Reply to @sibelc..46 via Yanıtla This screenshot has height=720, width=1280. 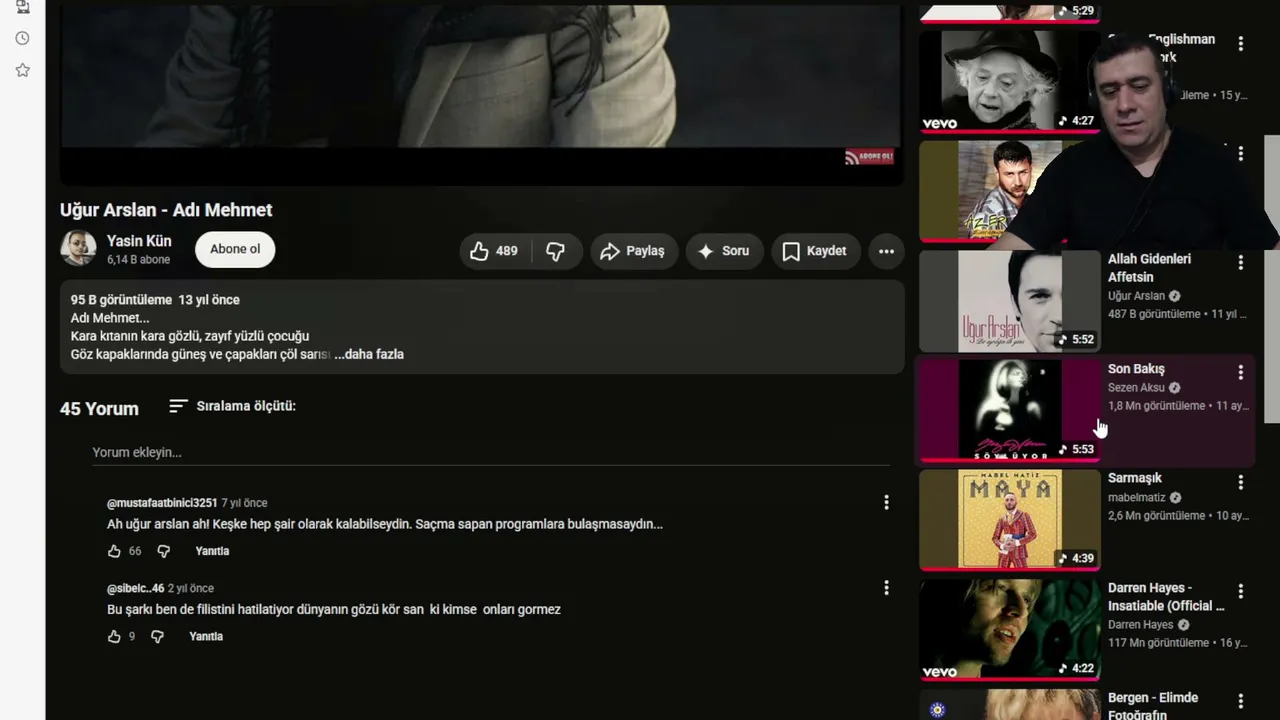[206, 636]
